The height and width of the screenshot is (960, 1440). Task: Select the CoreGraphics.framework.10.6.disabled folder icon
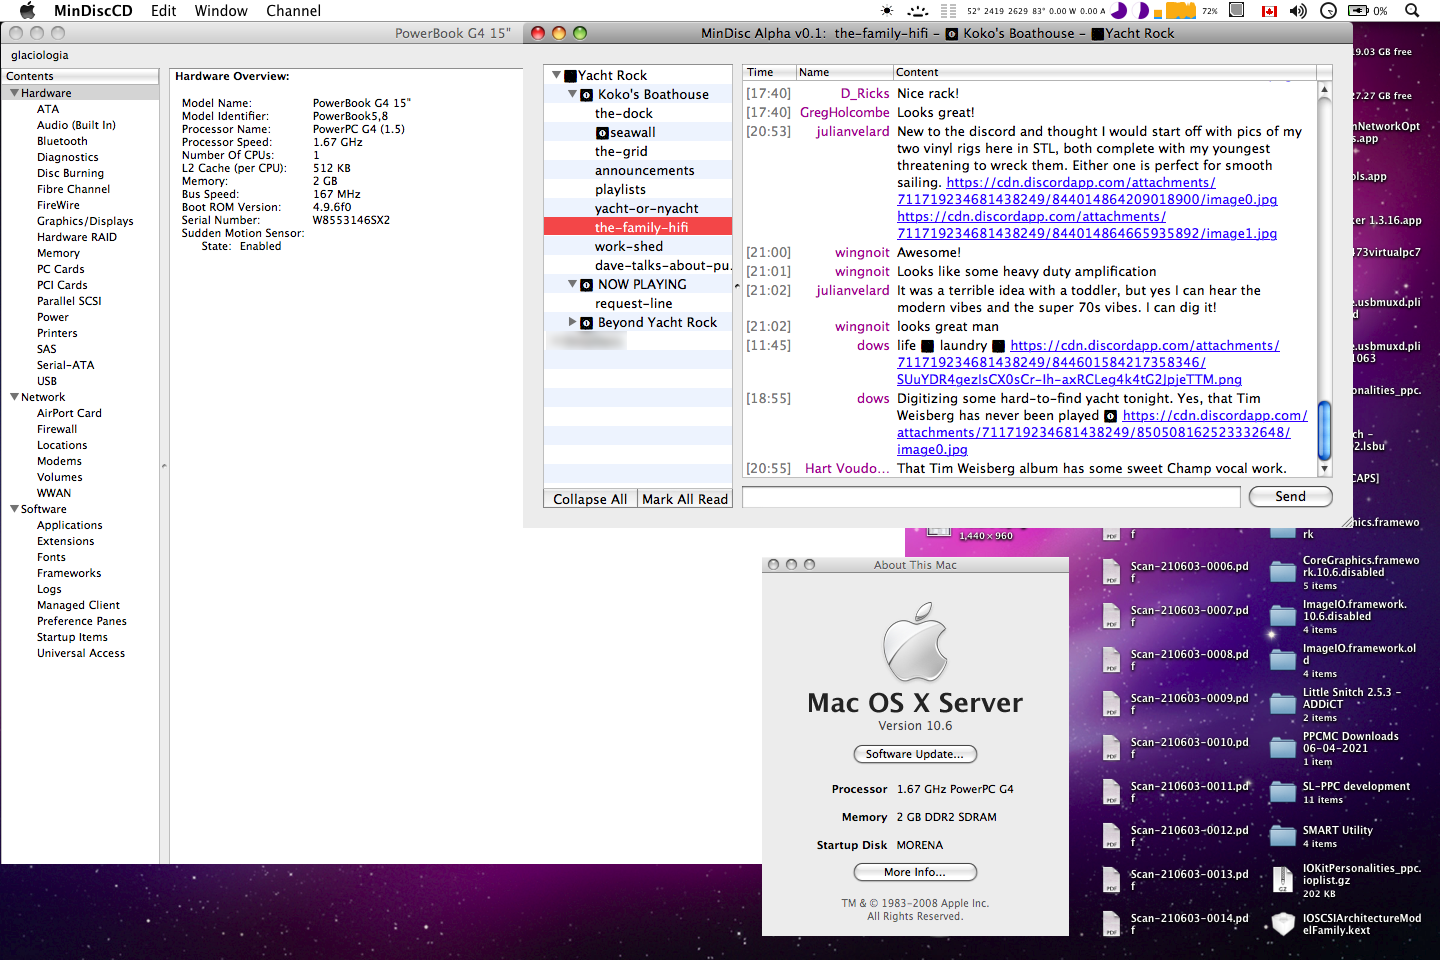coord(1283,572)
